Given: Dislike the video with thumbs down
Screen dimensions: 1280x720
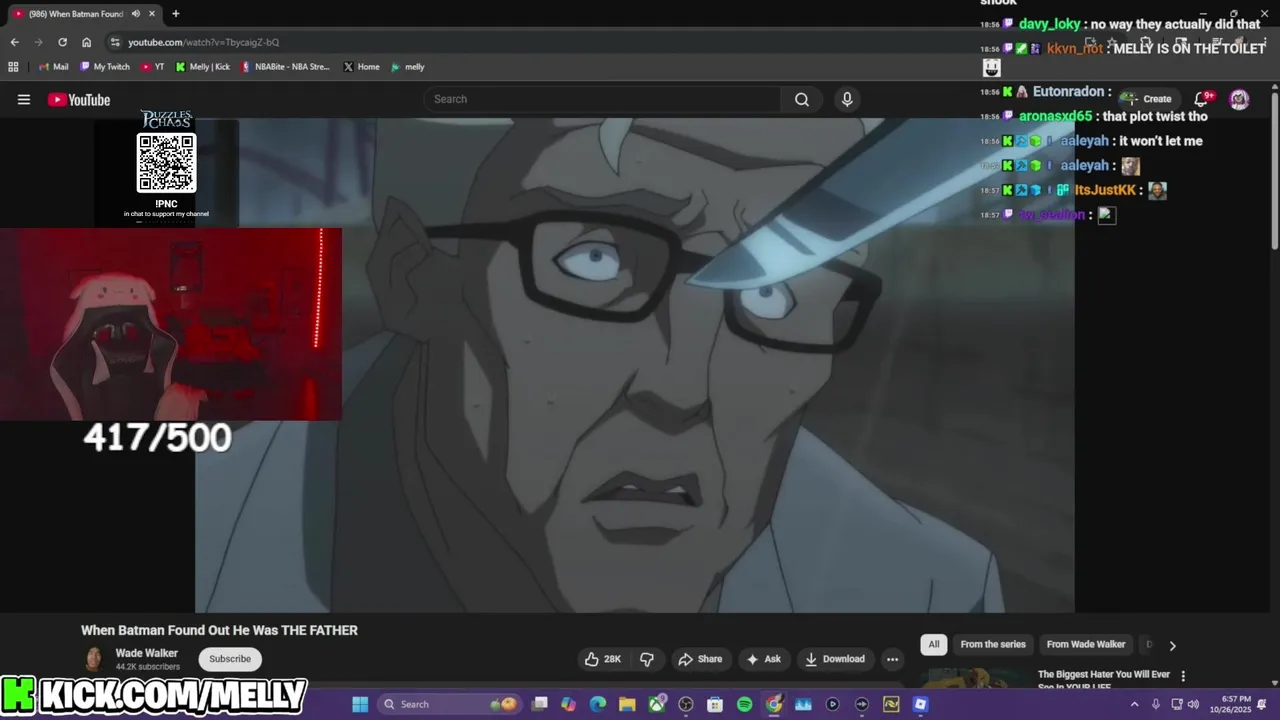Looking at the screenshot, I should pyautogui.click(x=647, y=659).
